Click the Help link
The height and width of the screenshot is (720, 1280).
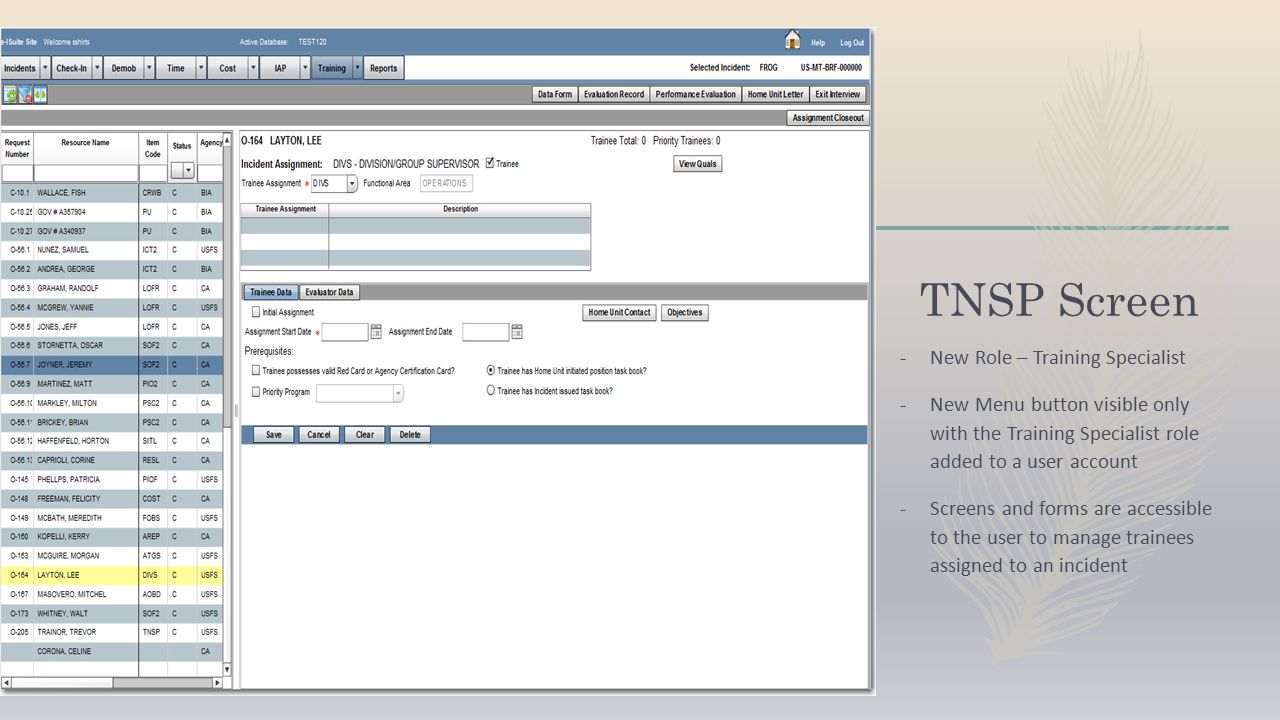[818, 43]
